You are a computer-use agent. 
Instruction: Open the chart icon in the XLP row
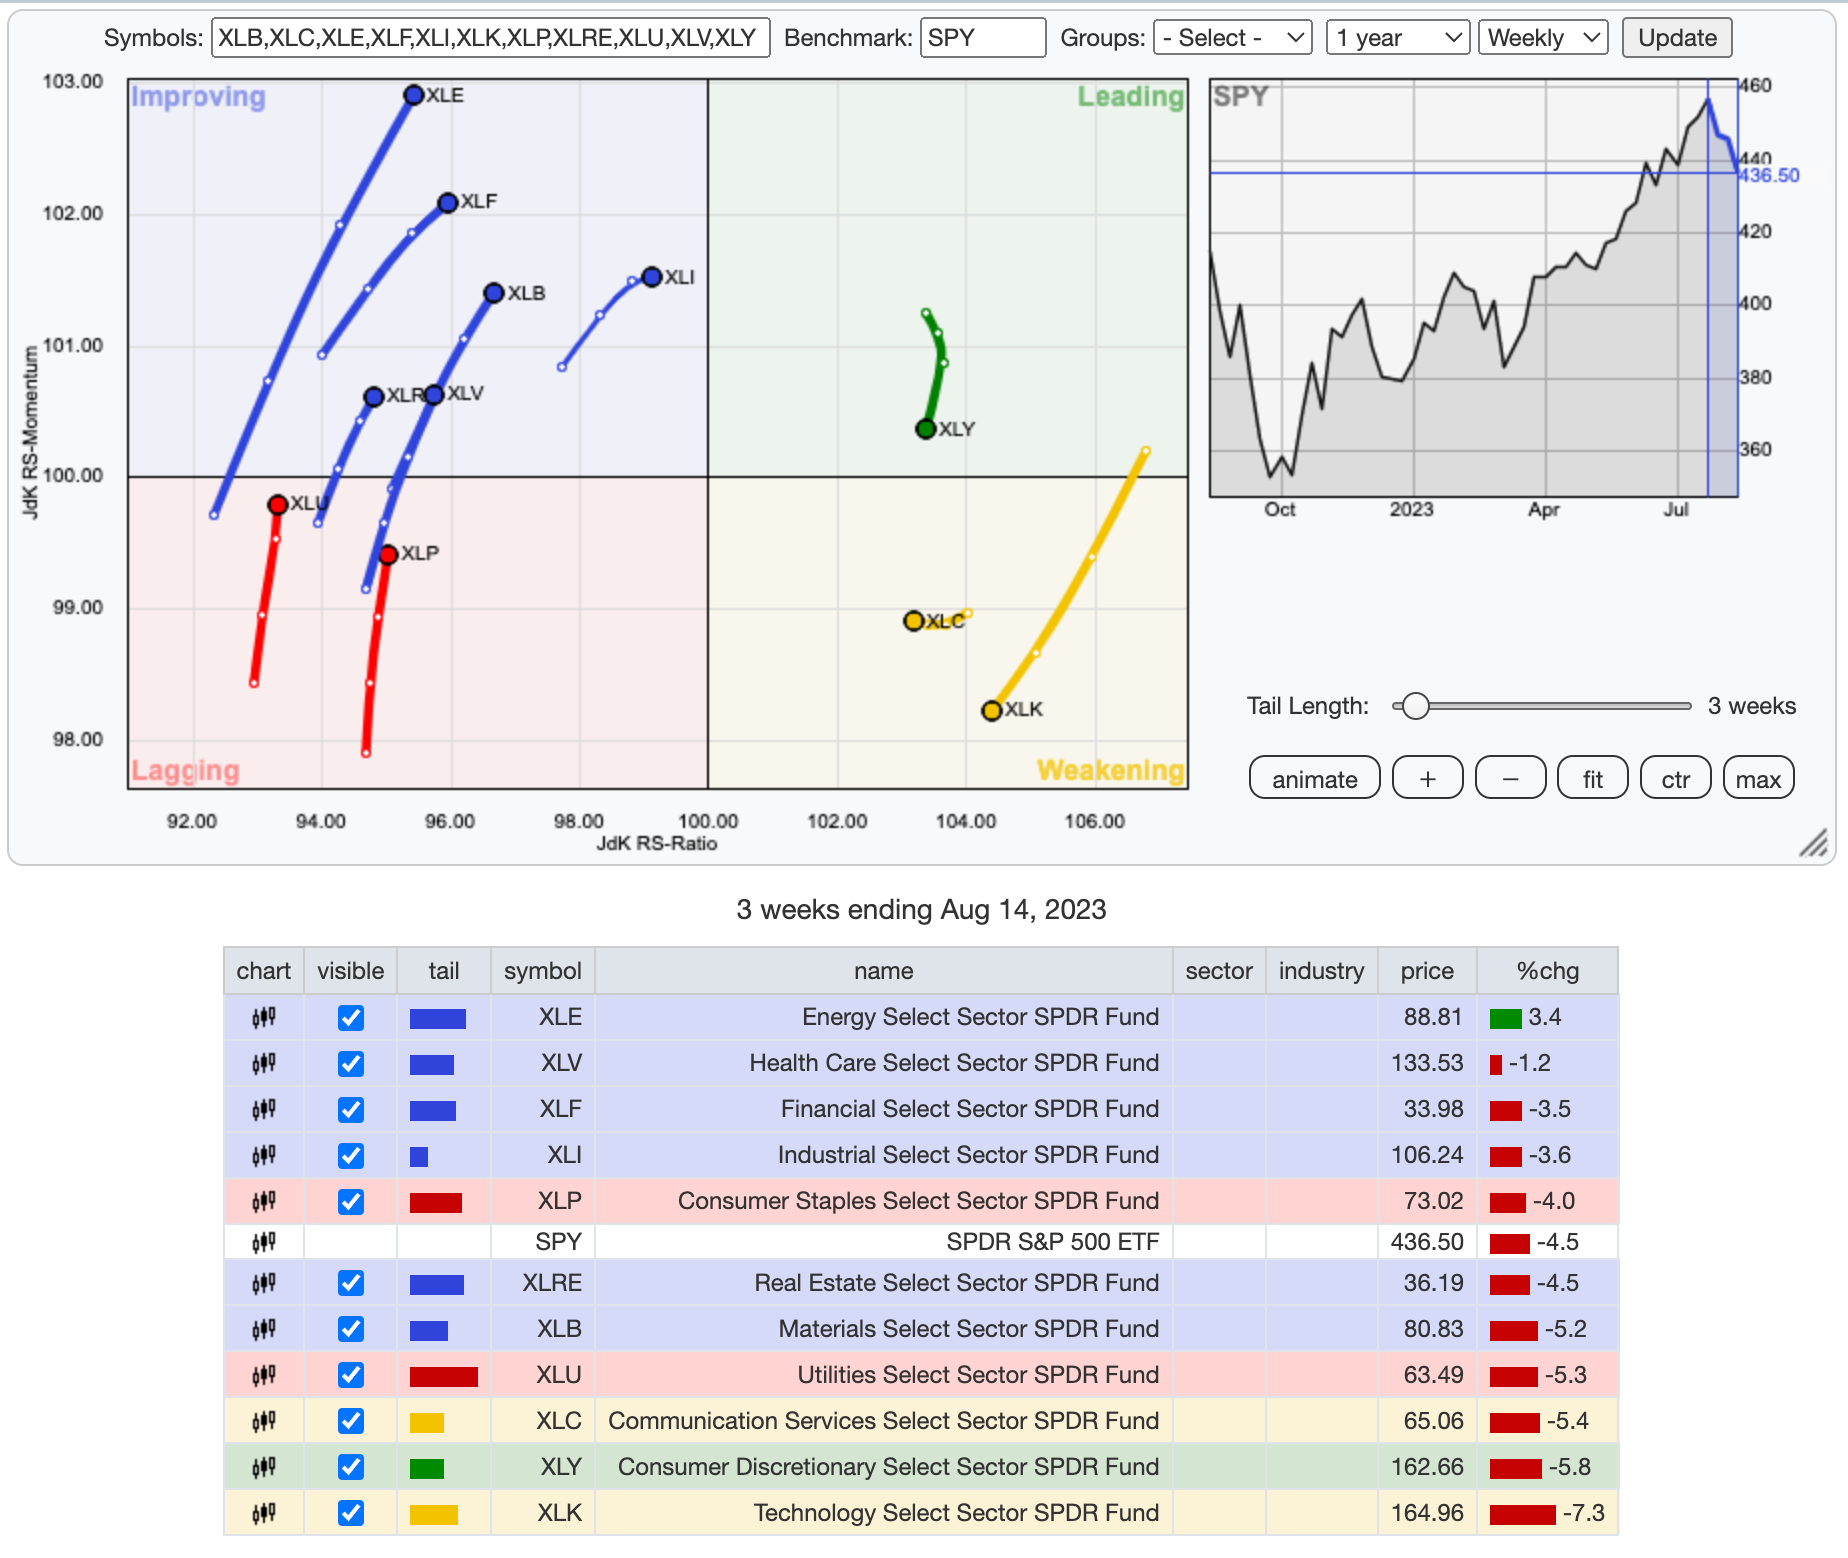(264, 1202)
